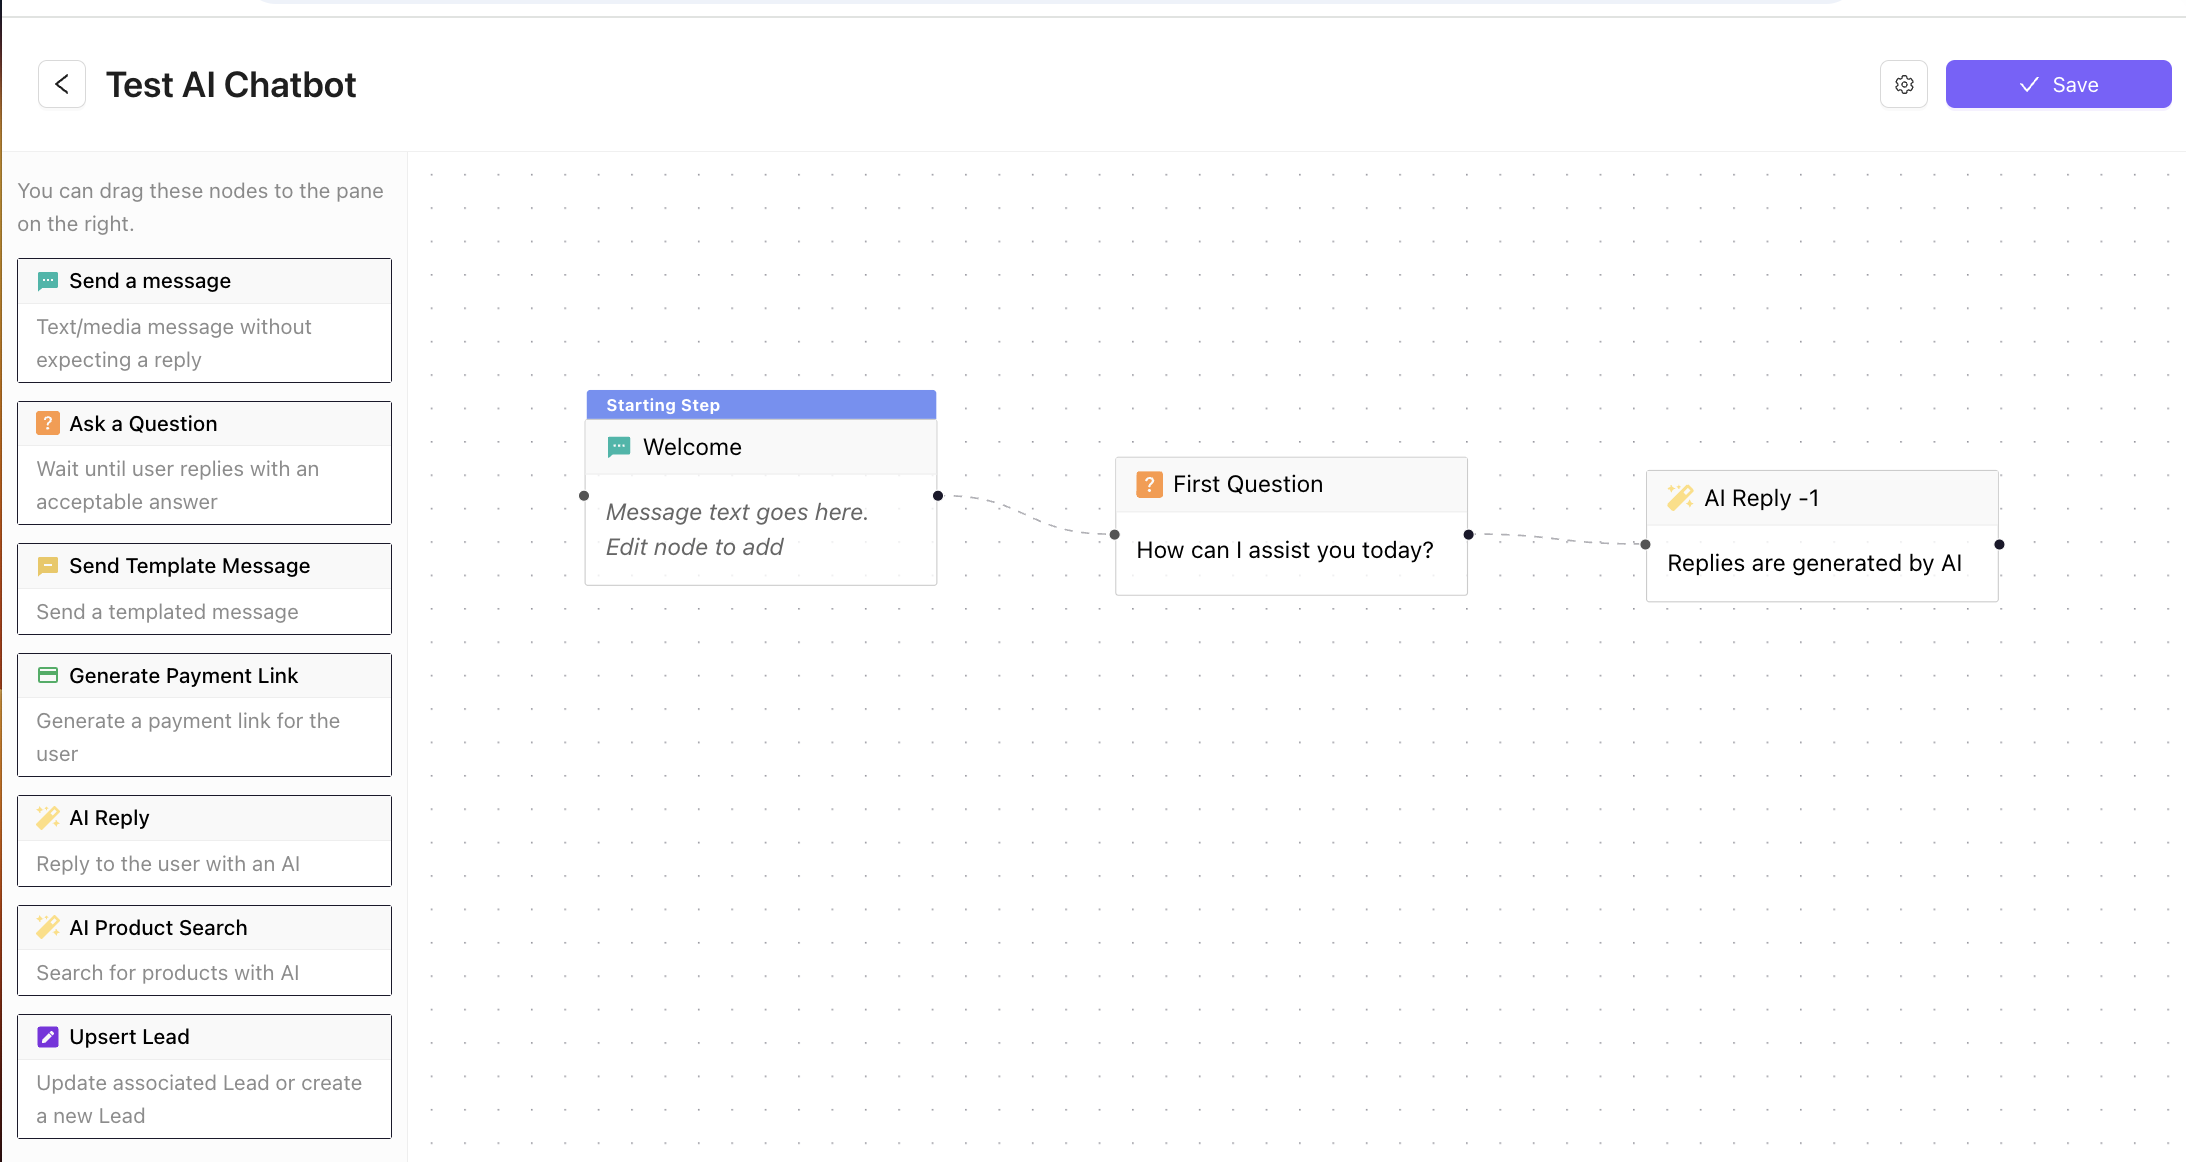Click the AI Product Search wand icon

[x=47, y=927]
